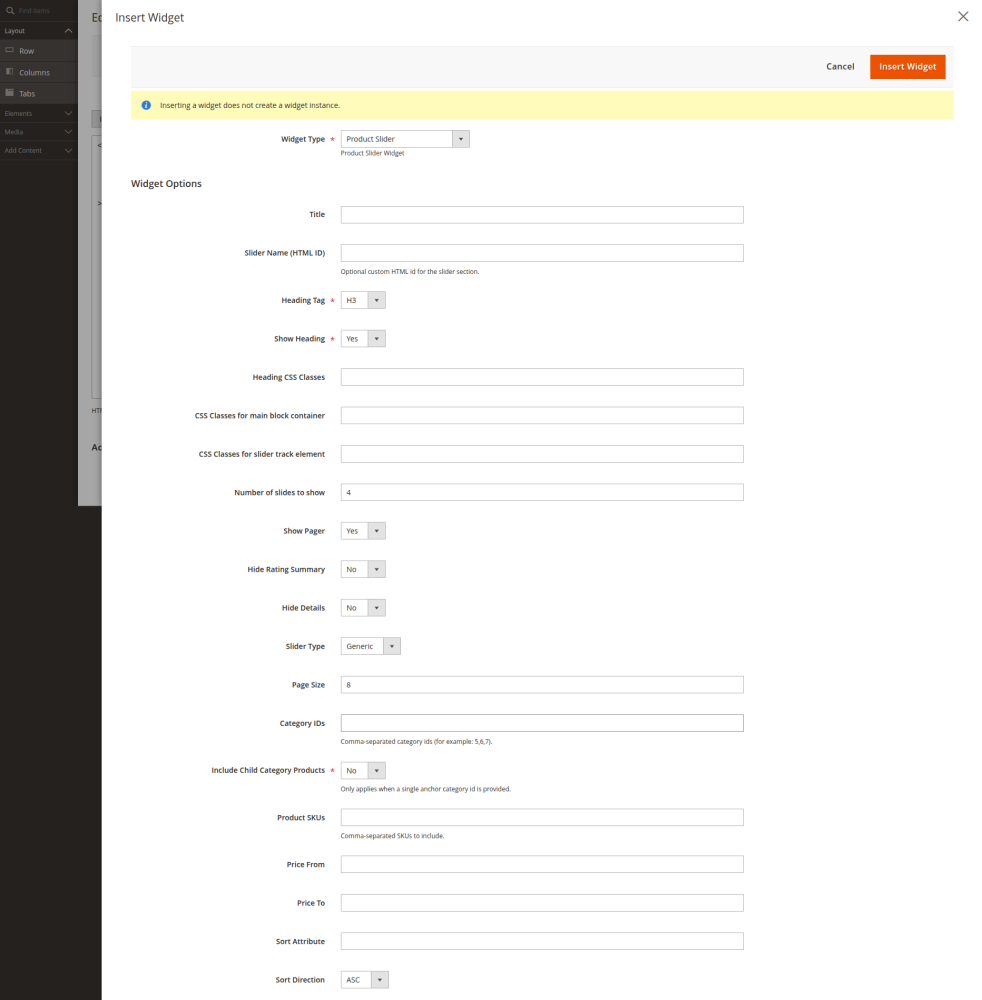Focus the Price To field
This screenshot has height=1000, width=982.
[x=542, y=903]
